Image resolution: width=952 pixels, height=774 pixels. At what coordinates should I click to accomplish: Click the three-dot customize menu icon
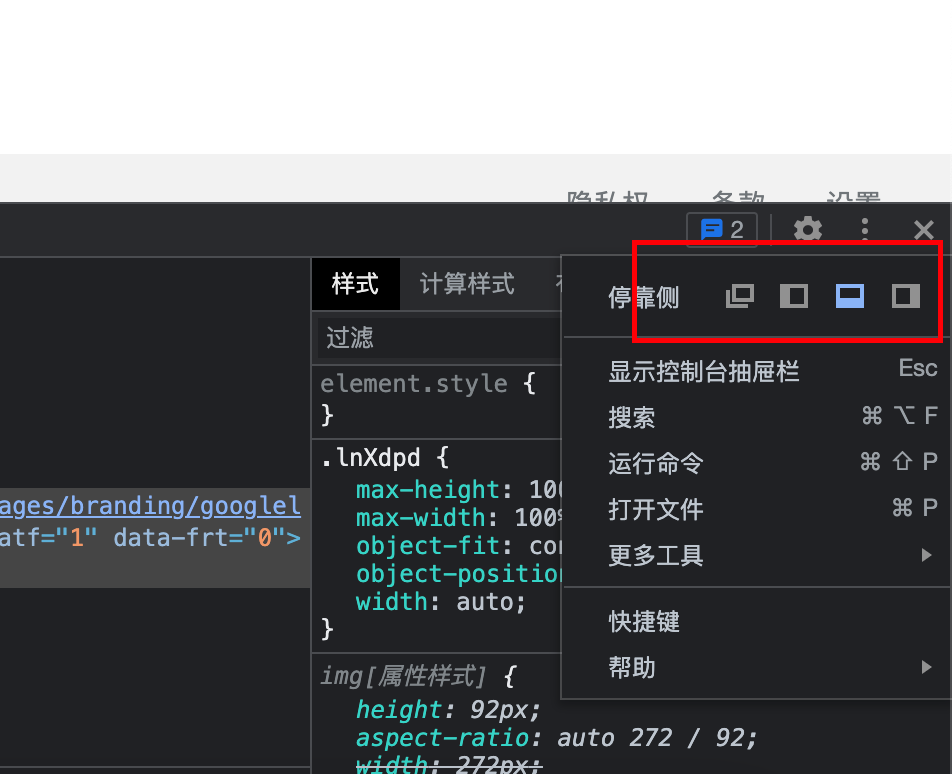click(865, 230)
